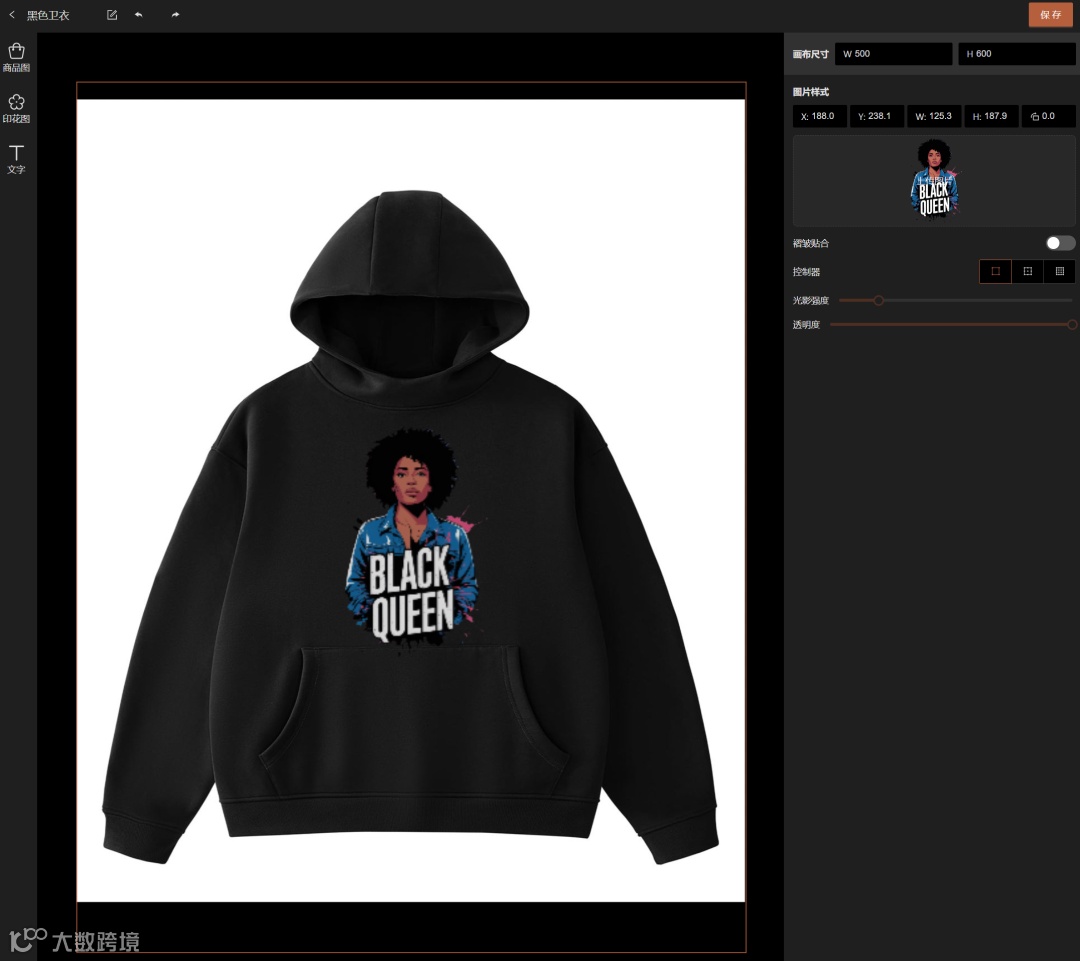This screenshot has width=1080, height=961.
Task: Adjust the 光影强度 light intensity slider
Action: pyautogui.click(x=878, y=300)
